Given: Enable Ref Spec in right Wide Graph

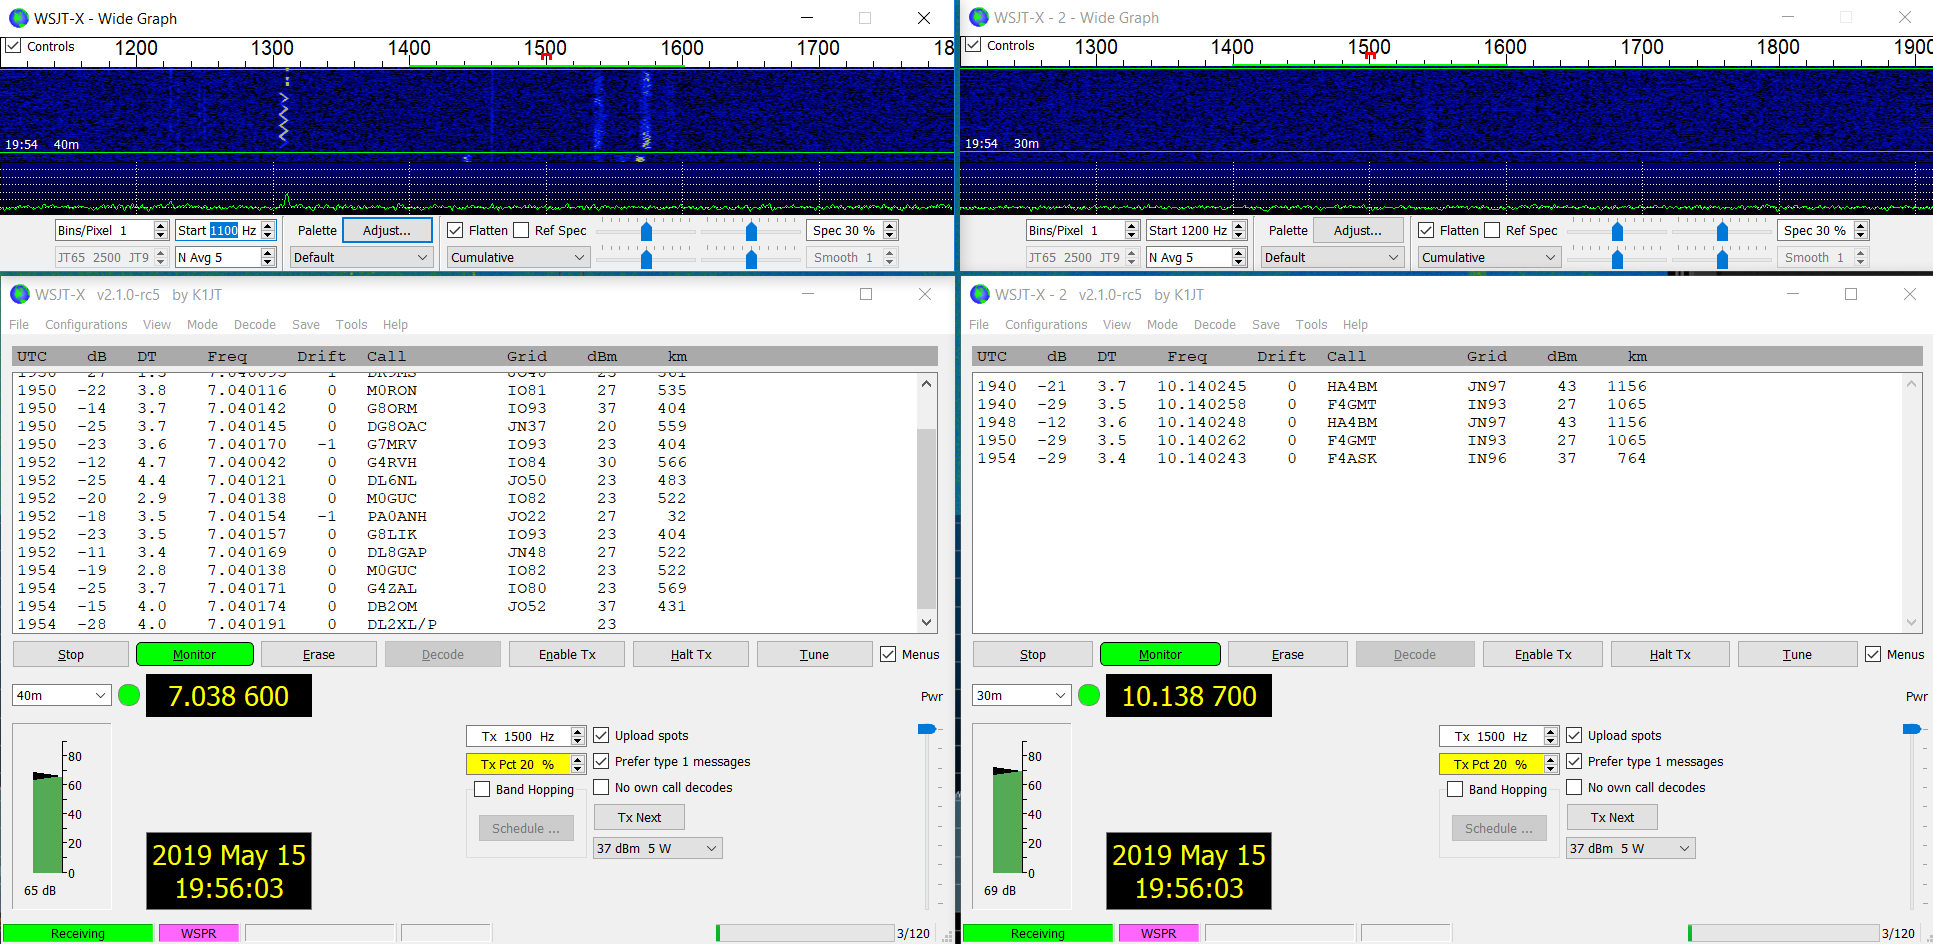Looking at the screenshot, I should [x=1492, y=230].
